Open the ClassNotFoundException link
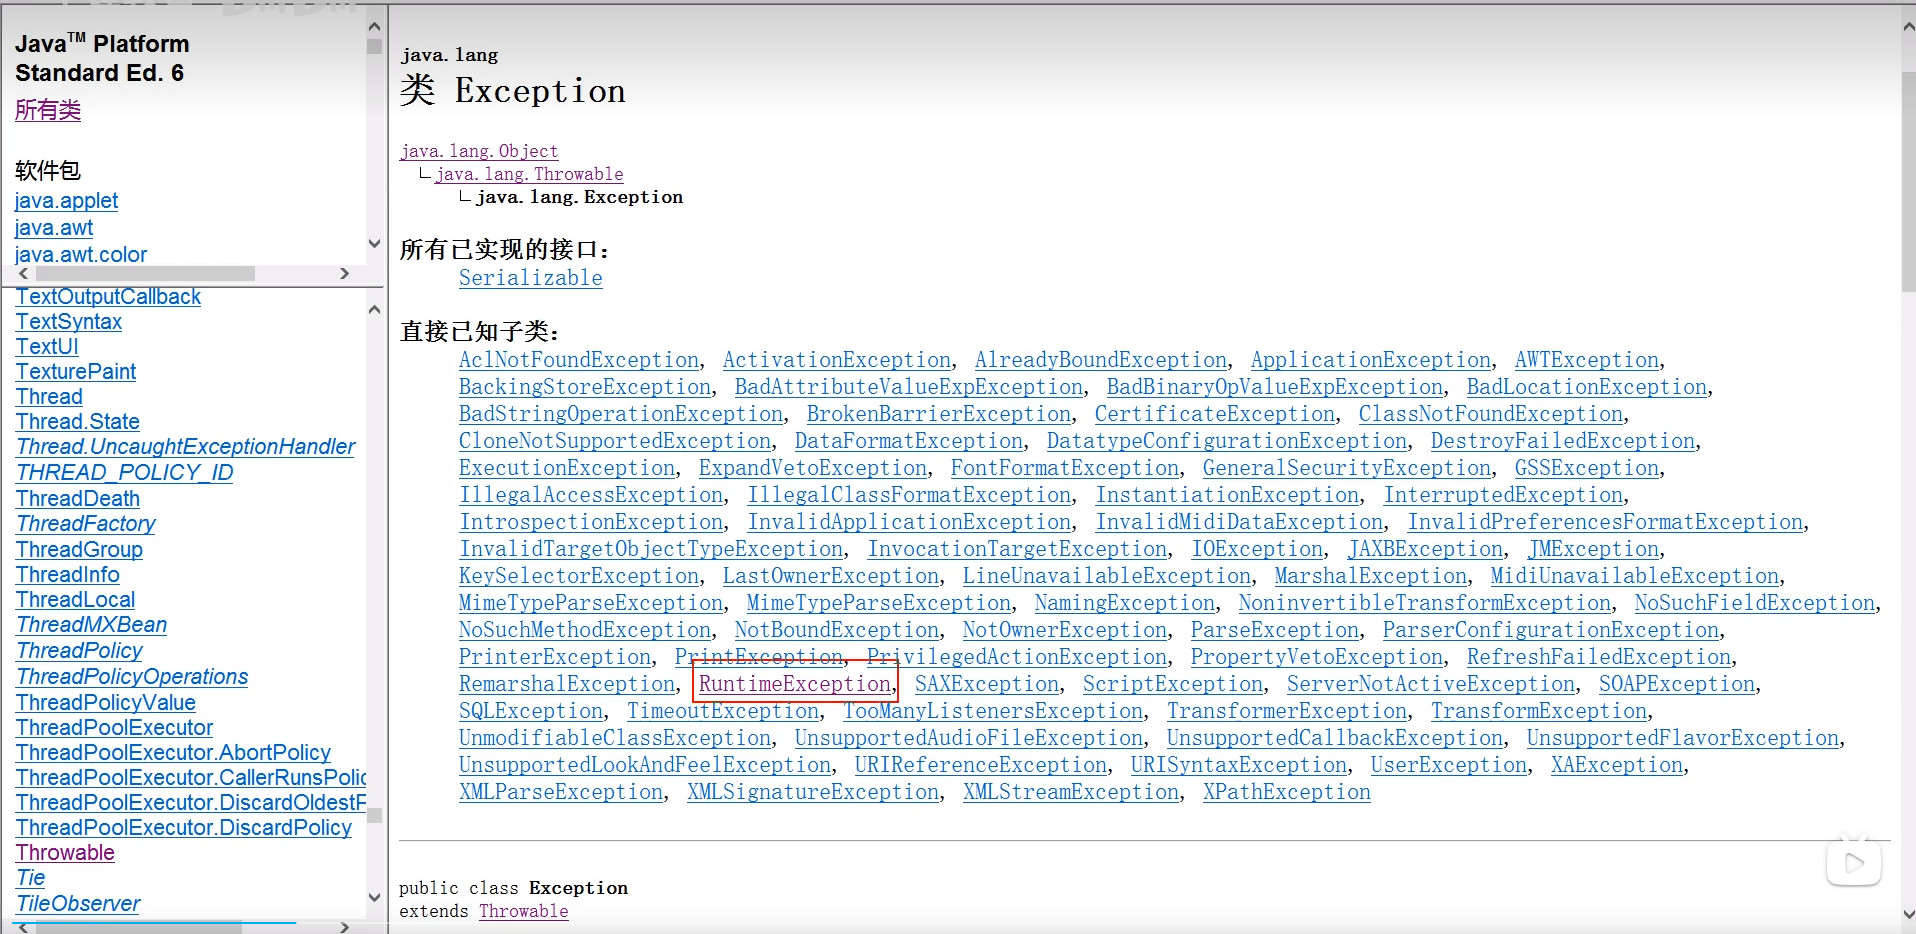The height and width of the screenshot is (934, 1916). tap(1491, 414)
